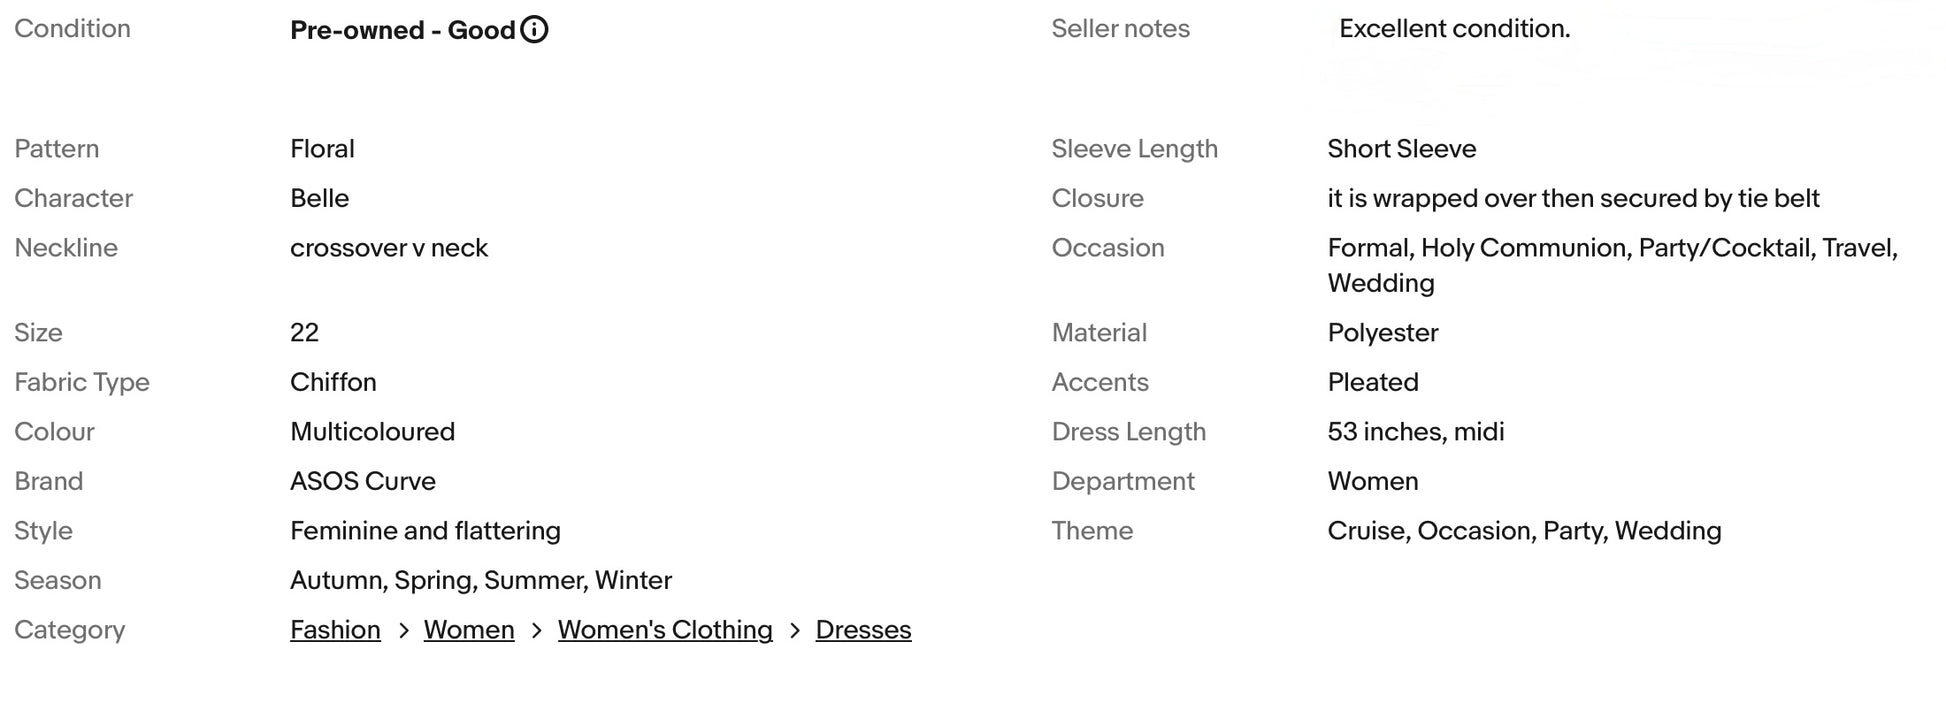The height and width of the screenshot is (703, 1946).
Task: Click the Seller notes label
Action: [1120, 29]
